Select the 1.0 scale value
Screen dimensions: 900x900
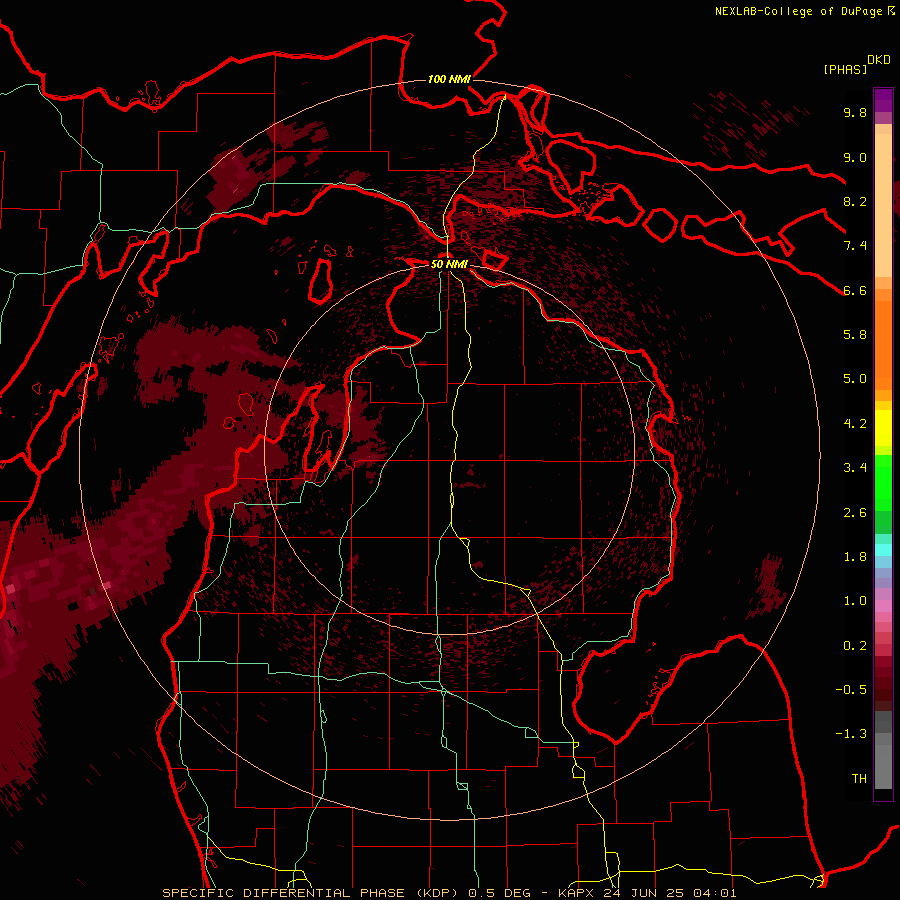[855, 601]
